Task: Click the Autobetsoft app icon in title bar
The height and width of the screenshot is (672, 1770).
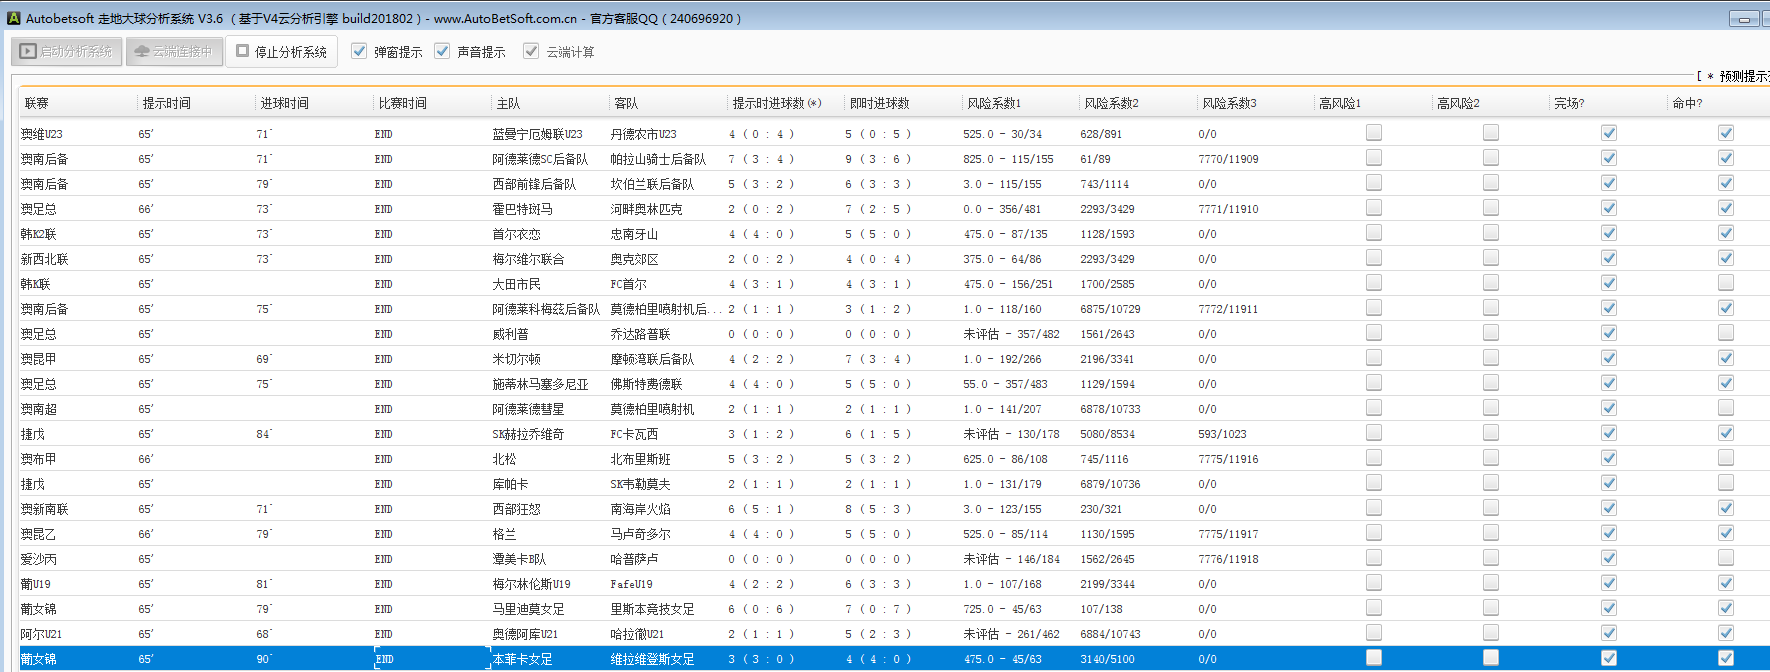Action: click(x=13, y=18)
